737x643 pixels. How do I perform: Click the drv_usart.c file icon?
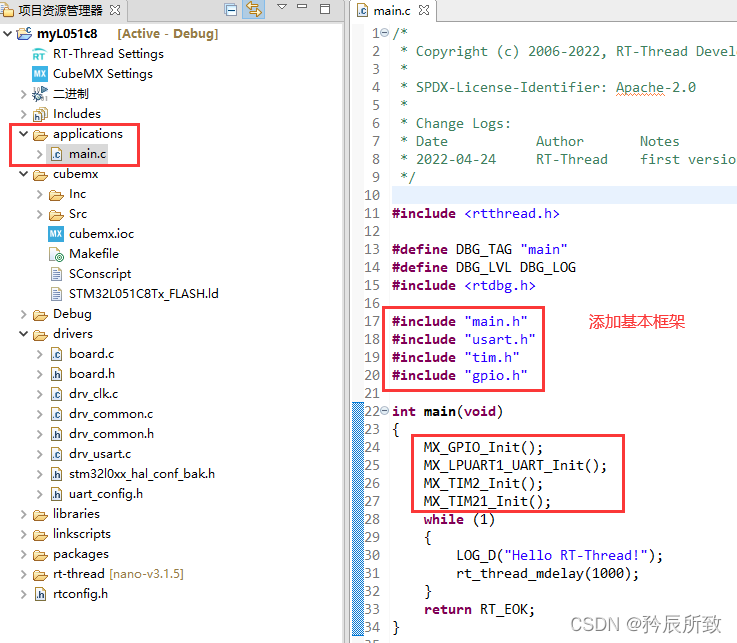[56, 454]
